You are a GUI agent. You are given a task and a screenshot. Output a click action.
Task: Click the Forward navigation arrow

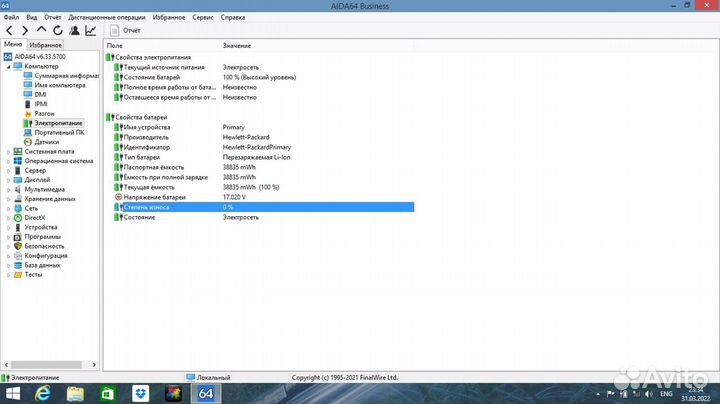pos(26,31)
